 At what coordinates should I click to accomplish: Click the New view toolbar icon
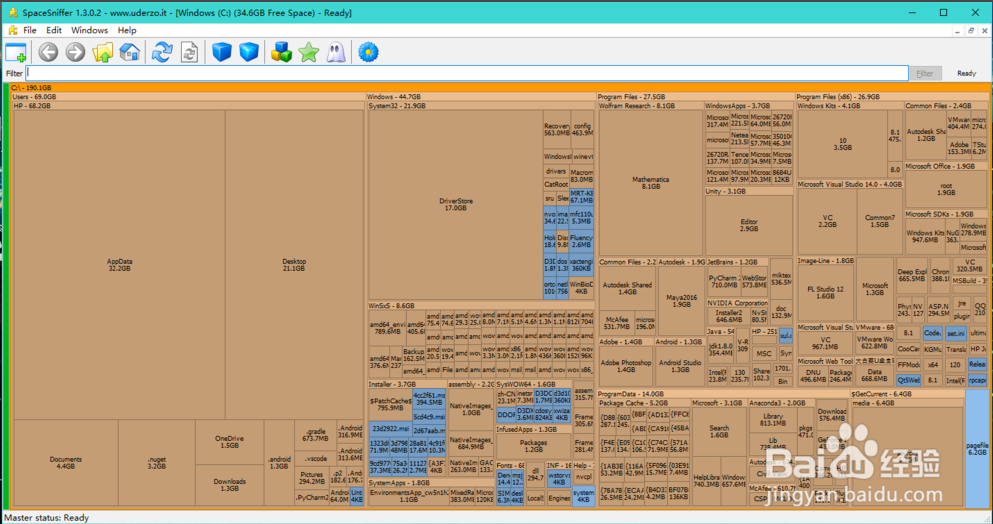click(16, 53)
